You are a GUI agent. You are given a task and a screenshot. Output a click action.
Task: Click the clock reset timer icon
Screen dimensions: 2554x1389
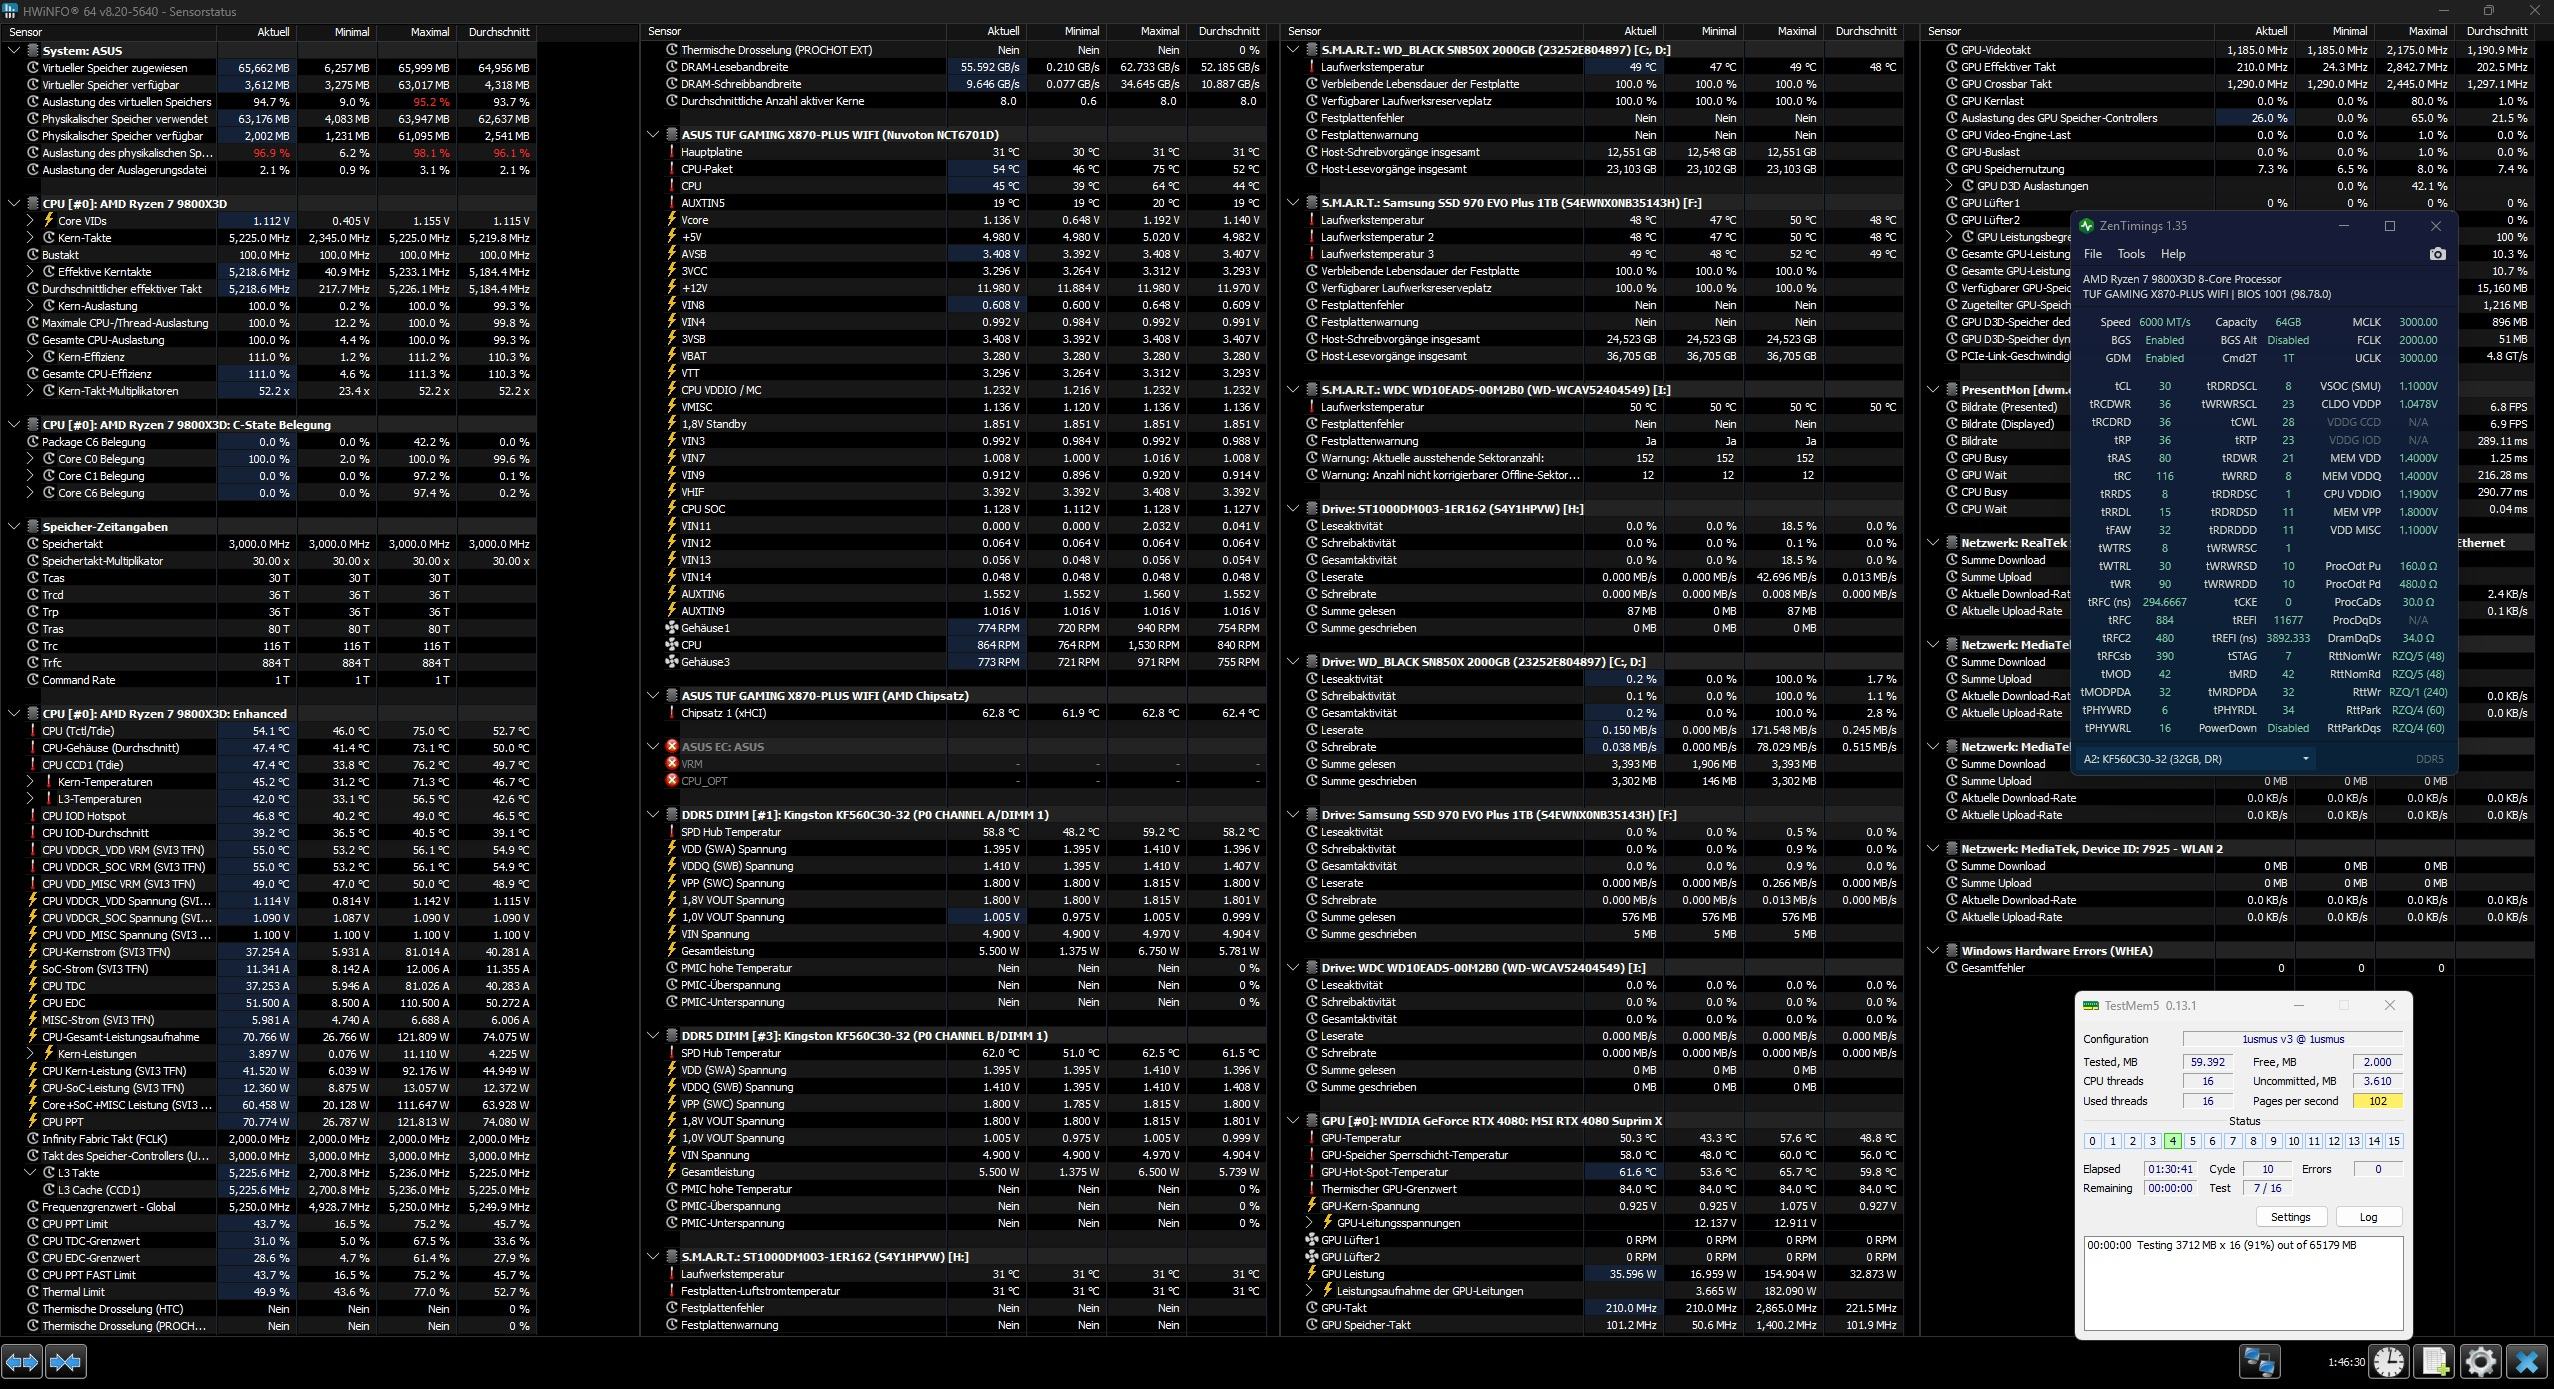(x=2388, y=1362)
